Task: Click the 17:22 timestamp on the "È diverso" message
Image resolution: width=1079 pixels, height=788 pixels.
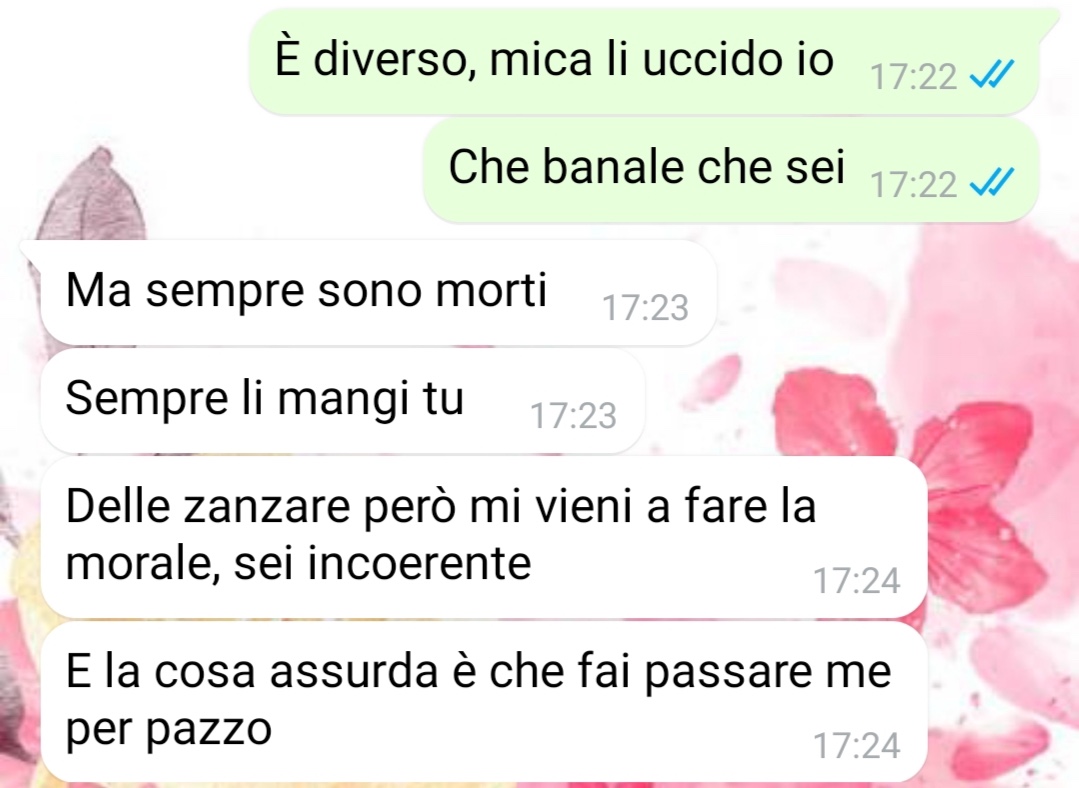Action: [x=913, y=76]
